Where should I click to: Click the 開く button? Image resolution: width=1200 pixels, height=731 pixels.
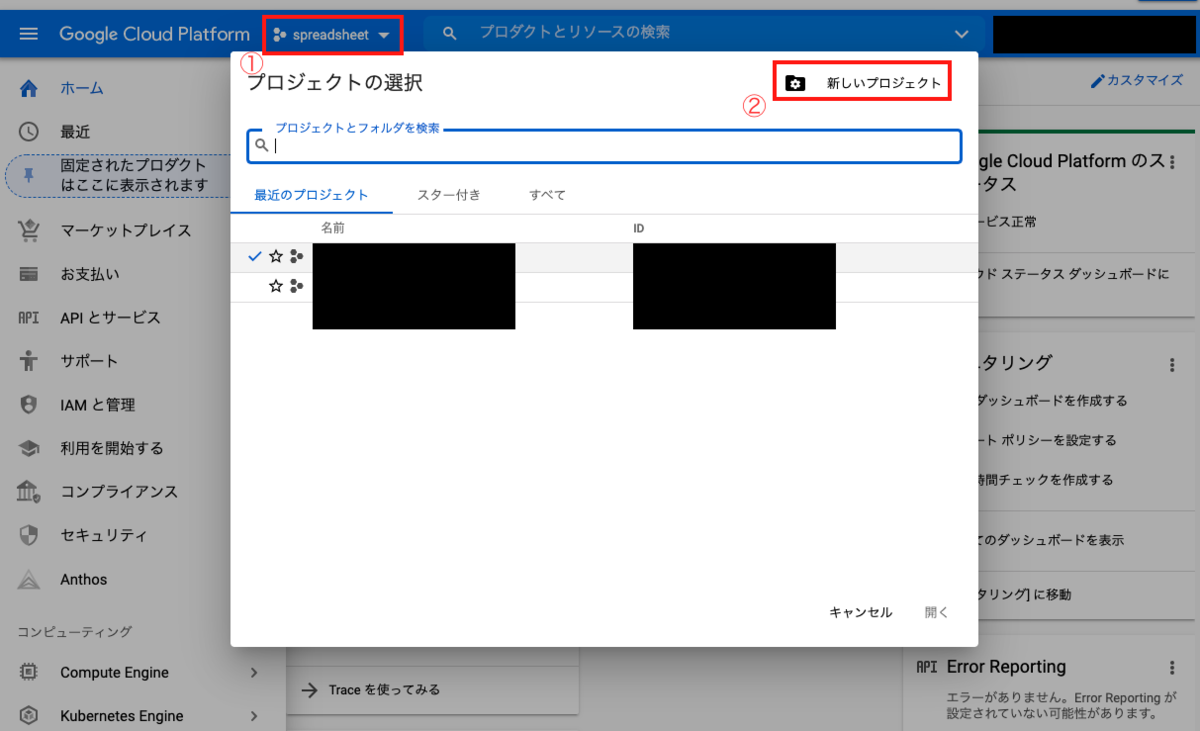pos(937,612)
